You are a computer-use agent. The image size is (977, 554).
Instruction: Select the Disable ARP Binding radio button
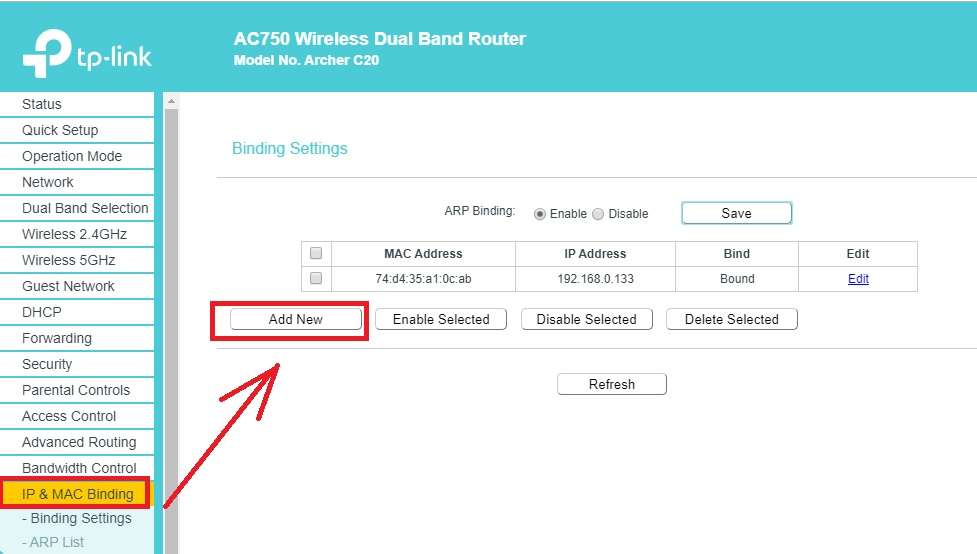point(598,213)
